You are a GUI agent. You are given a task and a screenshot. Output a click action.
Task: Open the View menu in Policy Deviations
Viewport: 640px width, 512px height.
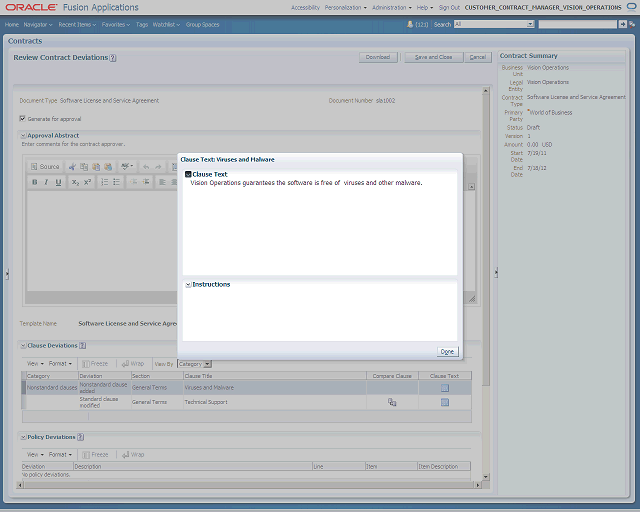35,454
